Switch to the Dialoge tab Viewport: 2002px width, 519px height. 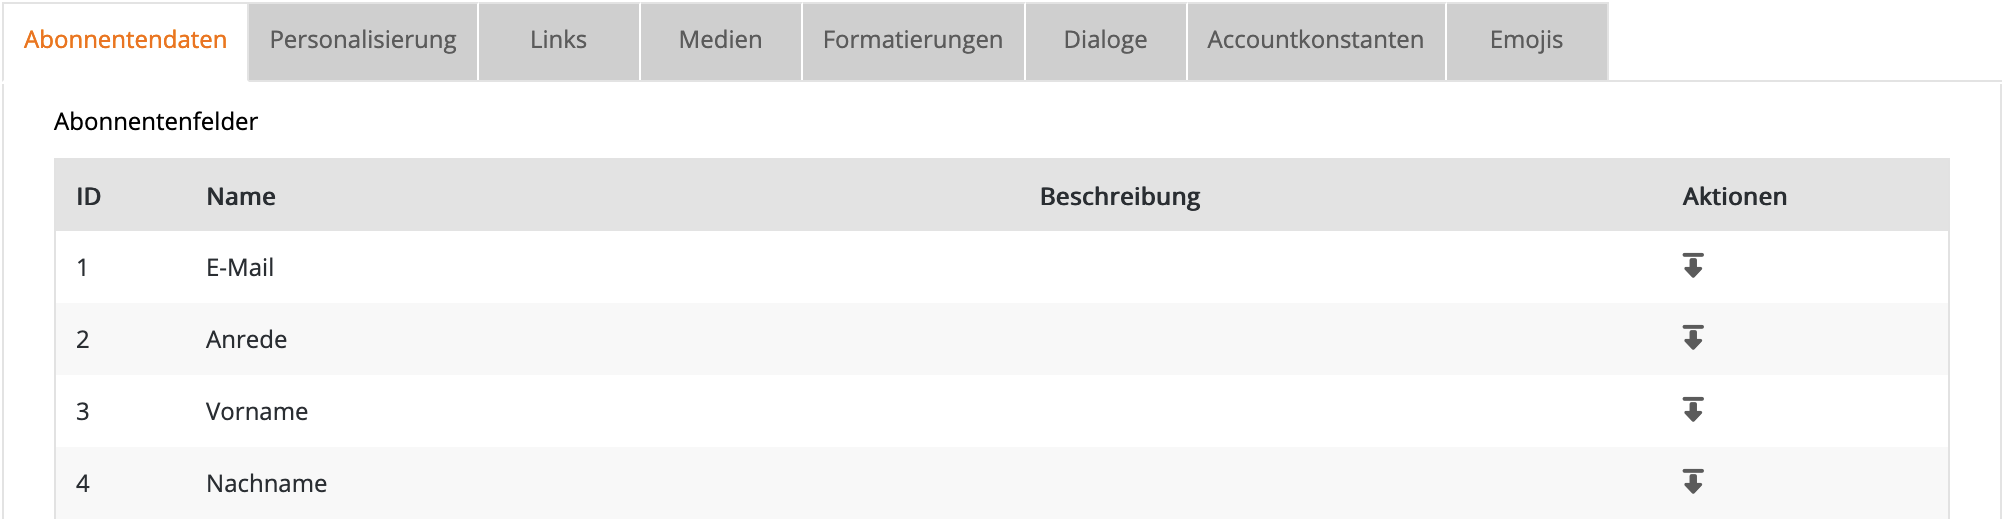coord(1105,40)
